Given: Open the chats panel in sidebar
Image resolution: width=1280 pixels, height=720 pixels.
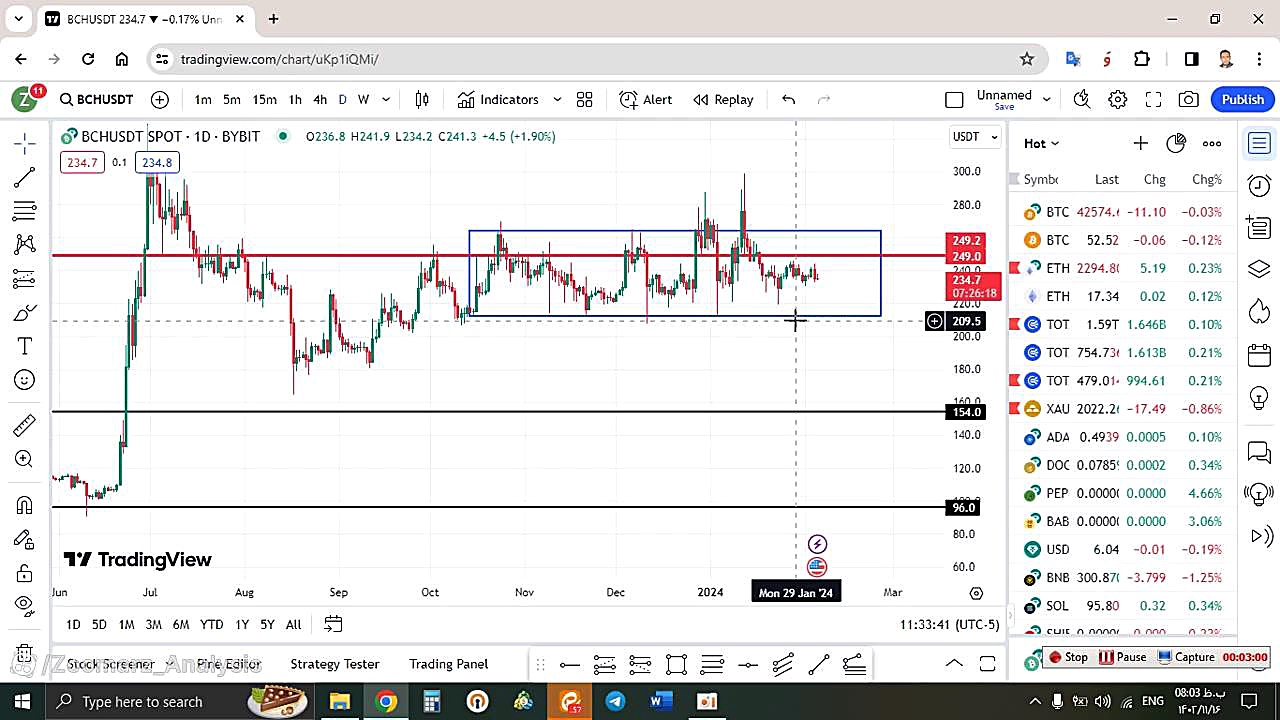Looking at the screenshot, I should pos(1259,453).
